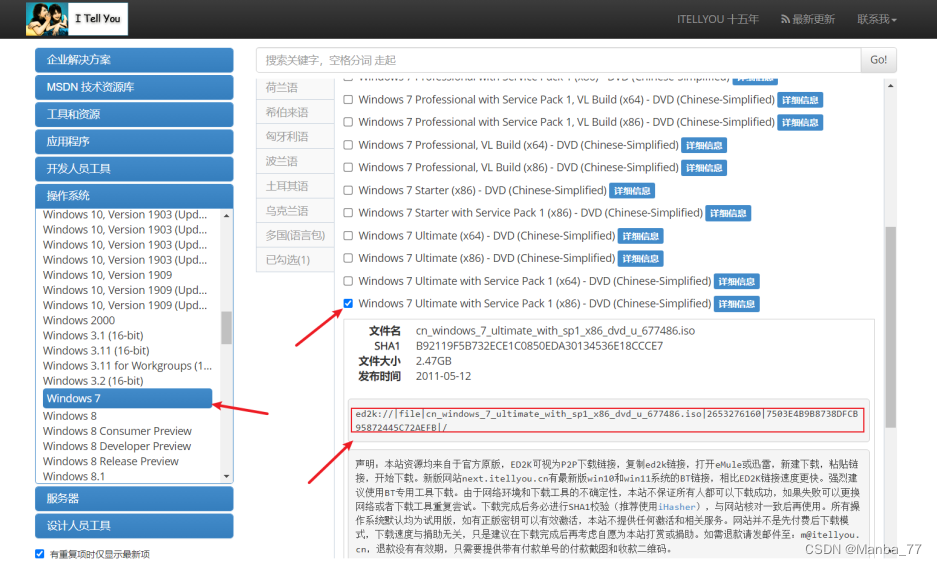Check Windows 7 Starter (x86) DVD
Image resolution: width=937 pixels, height=565 pixels.
point(348,190)
